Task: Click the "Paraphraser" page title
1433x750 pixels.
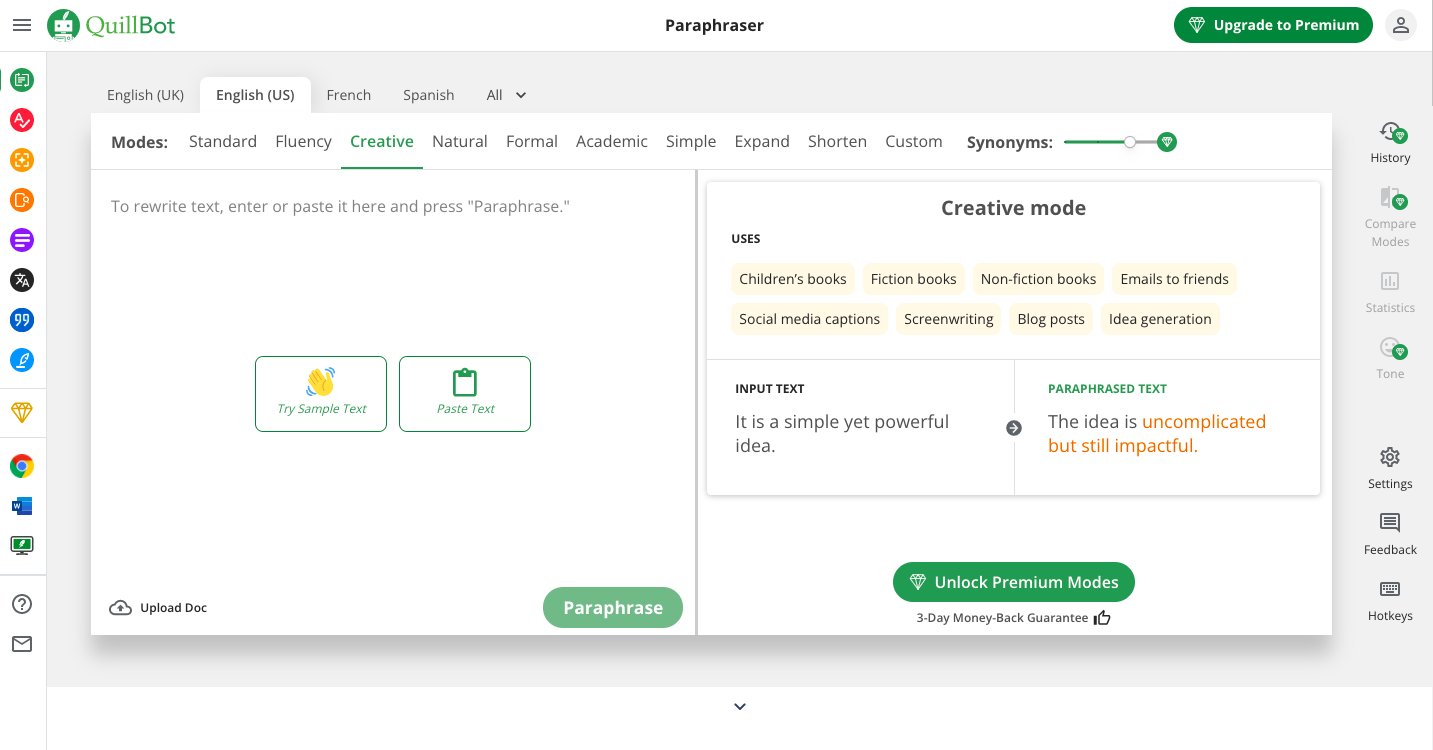Action: [x=714, y=25]
